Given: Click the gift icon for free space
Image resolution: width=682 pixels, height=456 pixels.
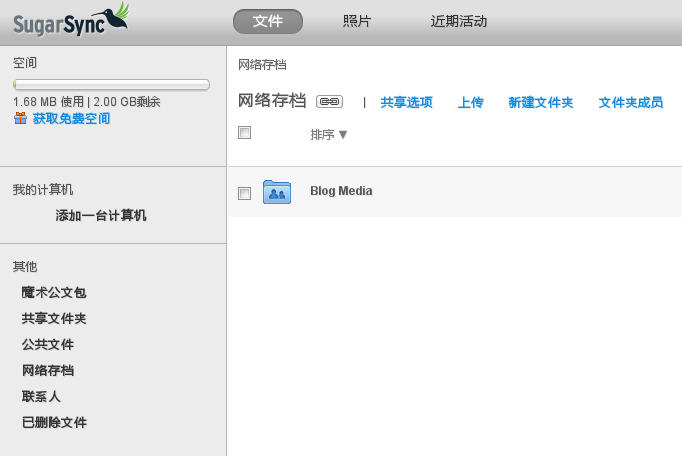Looking at the screenshot, I should click(x=20, y=119).
